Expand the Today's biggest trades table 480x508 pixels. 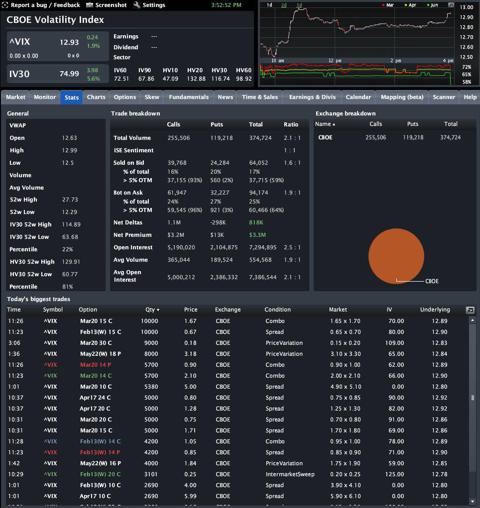[x=470, y=310]
